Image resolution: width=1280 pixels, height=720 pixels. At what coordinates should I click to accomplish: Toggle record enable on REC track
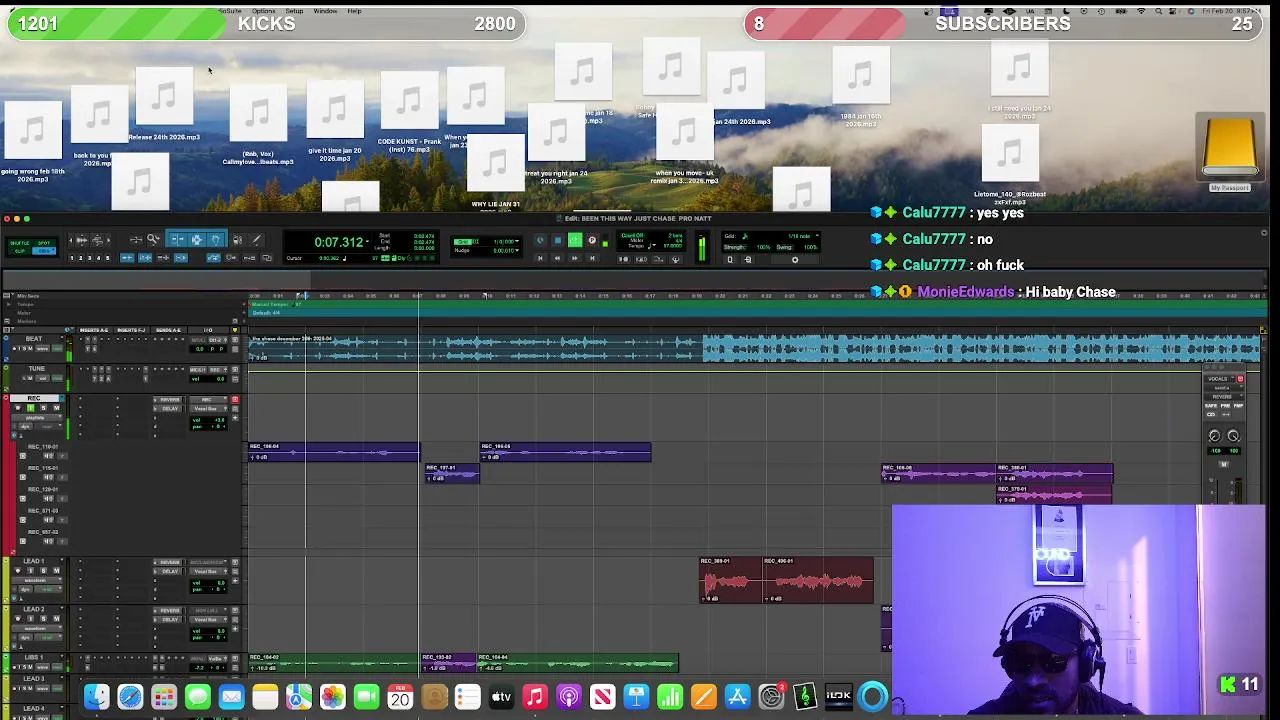(18, 408)
